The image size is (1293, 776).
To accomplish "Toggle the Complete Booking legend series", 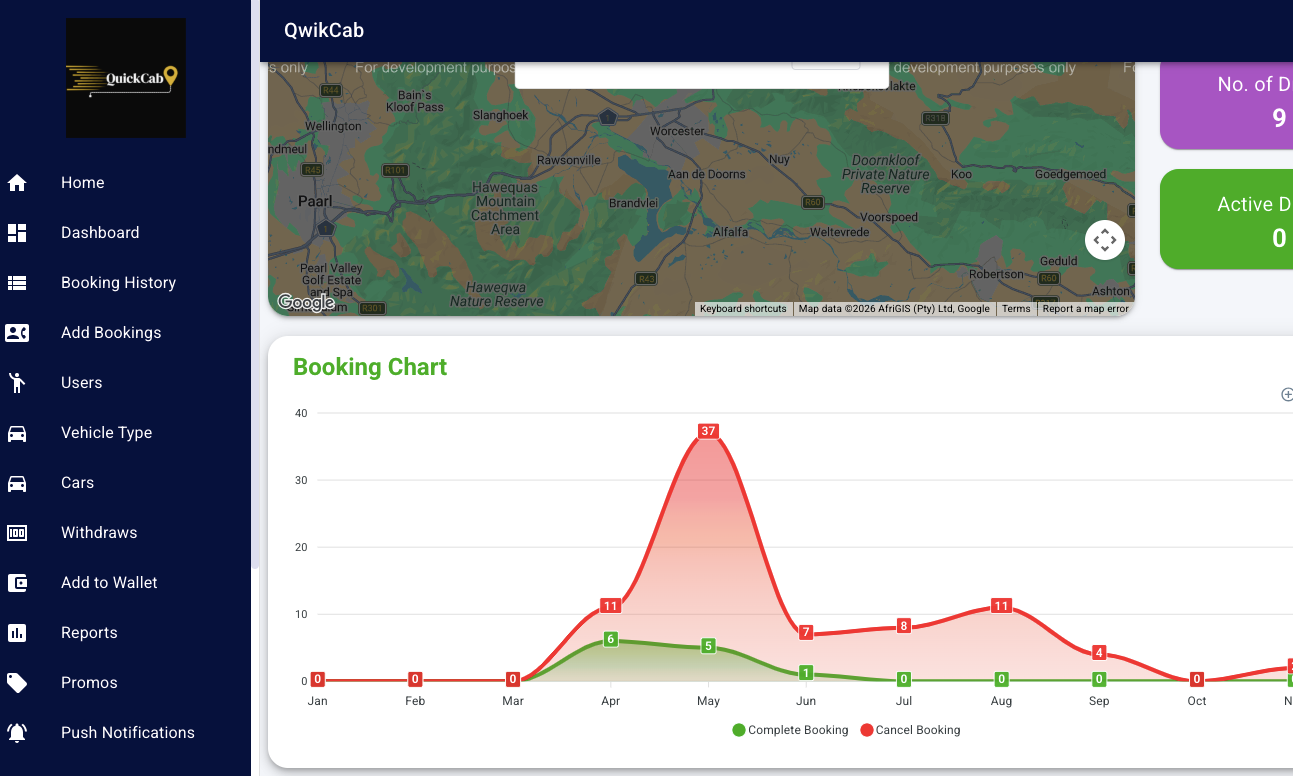I will tap(790, 730).
